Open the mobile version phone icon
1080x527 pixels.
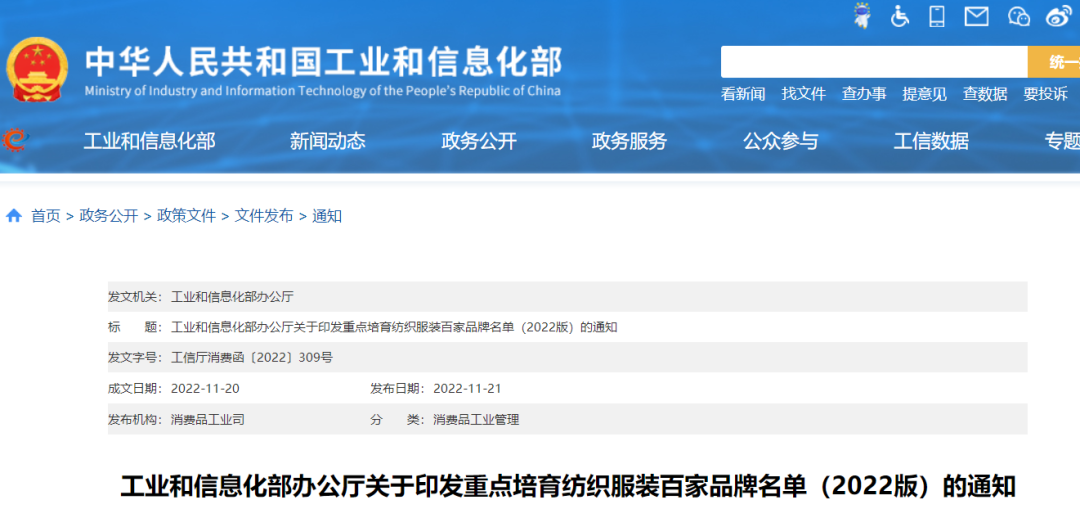coord(937,16)
